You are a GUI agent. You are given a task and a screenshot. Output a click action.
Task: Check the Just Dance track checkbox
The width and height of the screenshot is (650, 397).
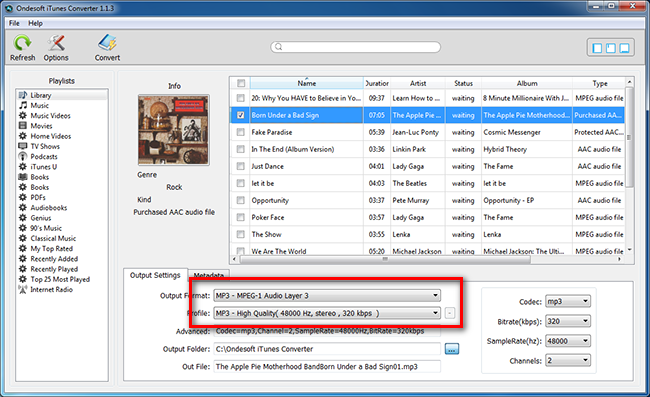(240, 166)
